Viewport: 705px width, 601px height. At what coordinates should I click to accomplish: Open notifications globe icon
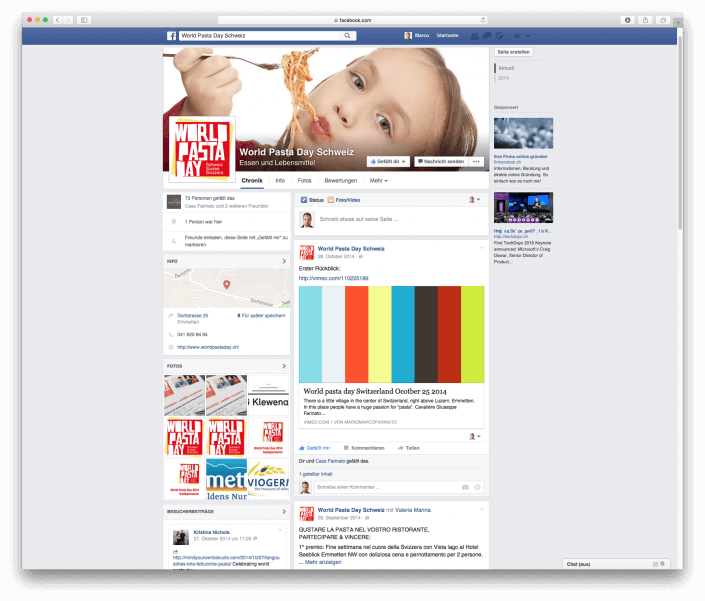tap(499, 36)
